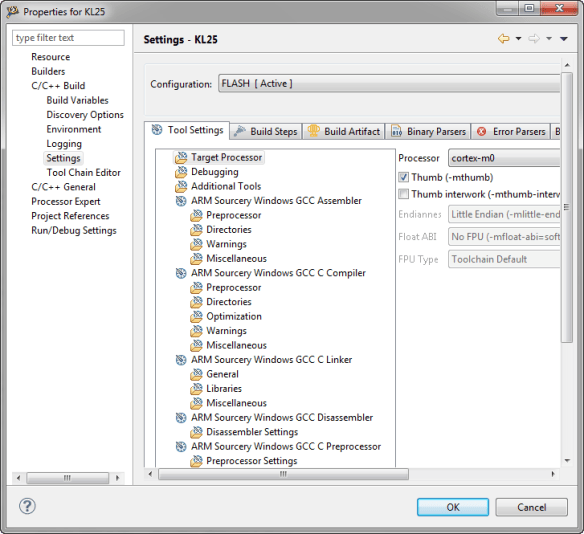Switch to the Build Steps tab
Image resolution: width=584 pixels, height=534 pixels.
coord(266,132)
